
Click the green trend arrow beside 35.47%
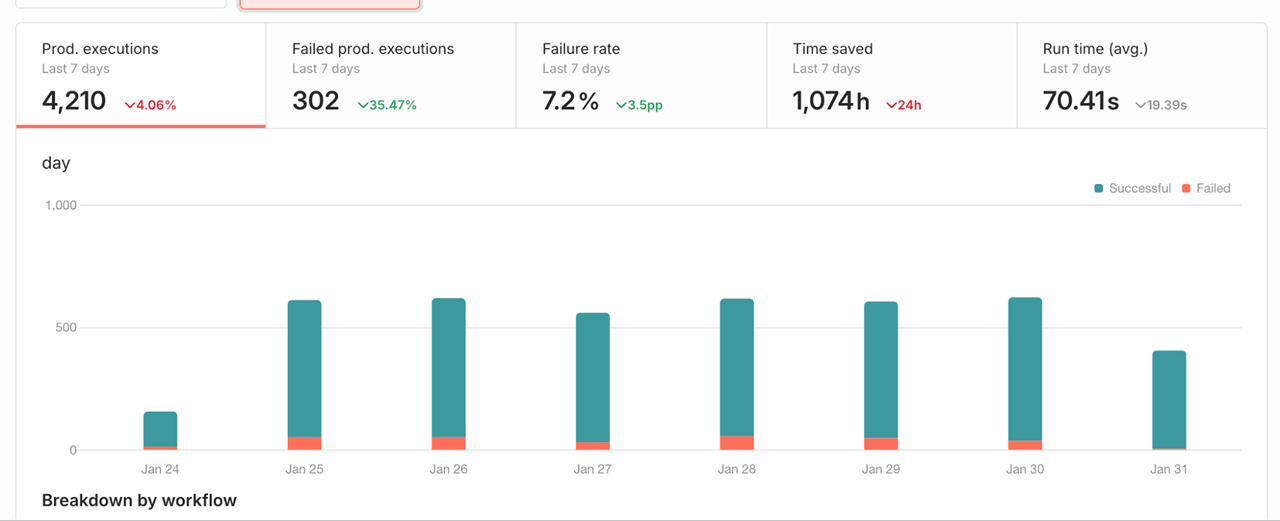coord(363,105)
